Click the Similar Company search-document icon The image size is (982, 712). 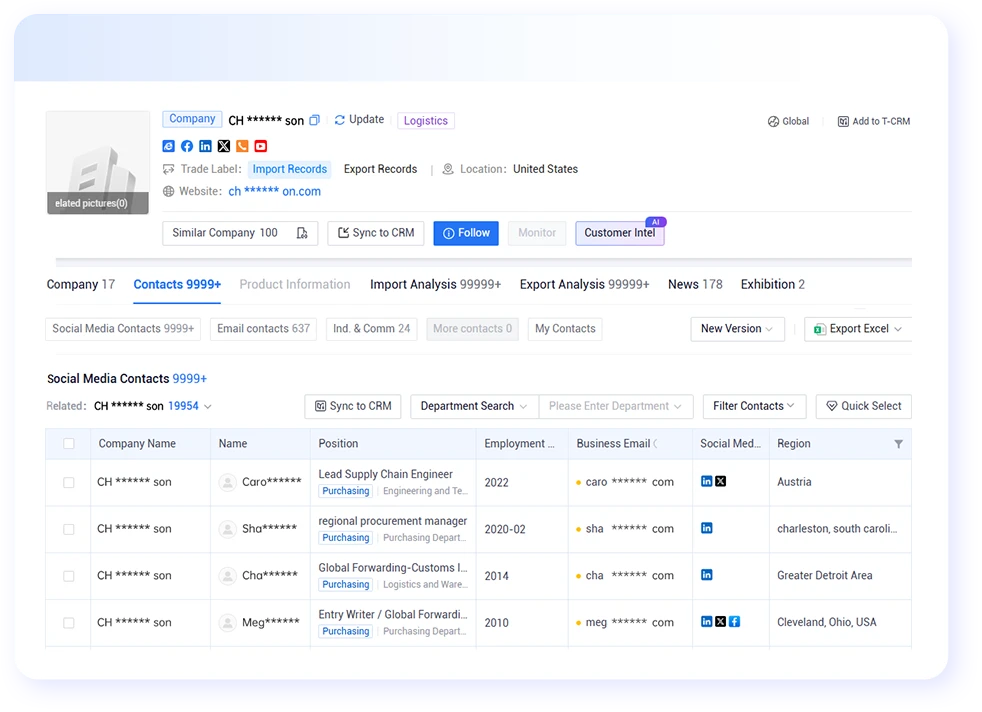tap(302, 233)
